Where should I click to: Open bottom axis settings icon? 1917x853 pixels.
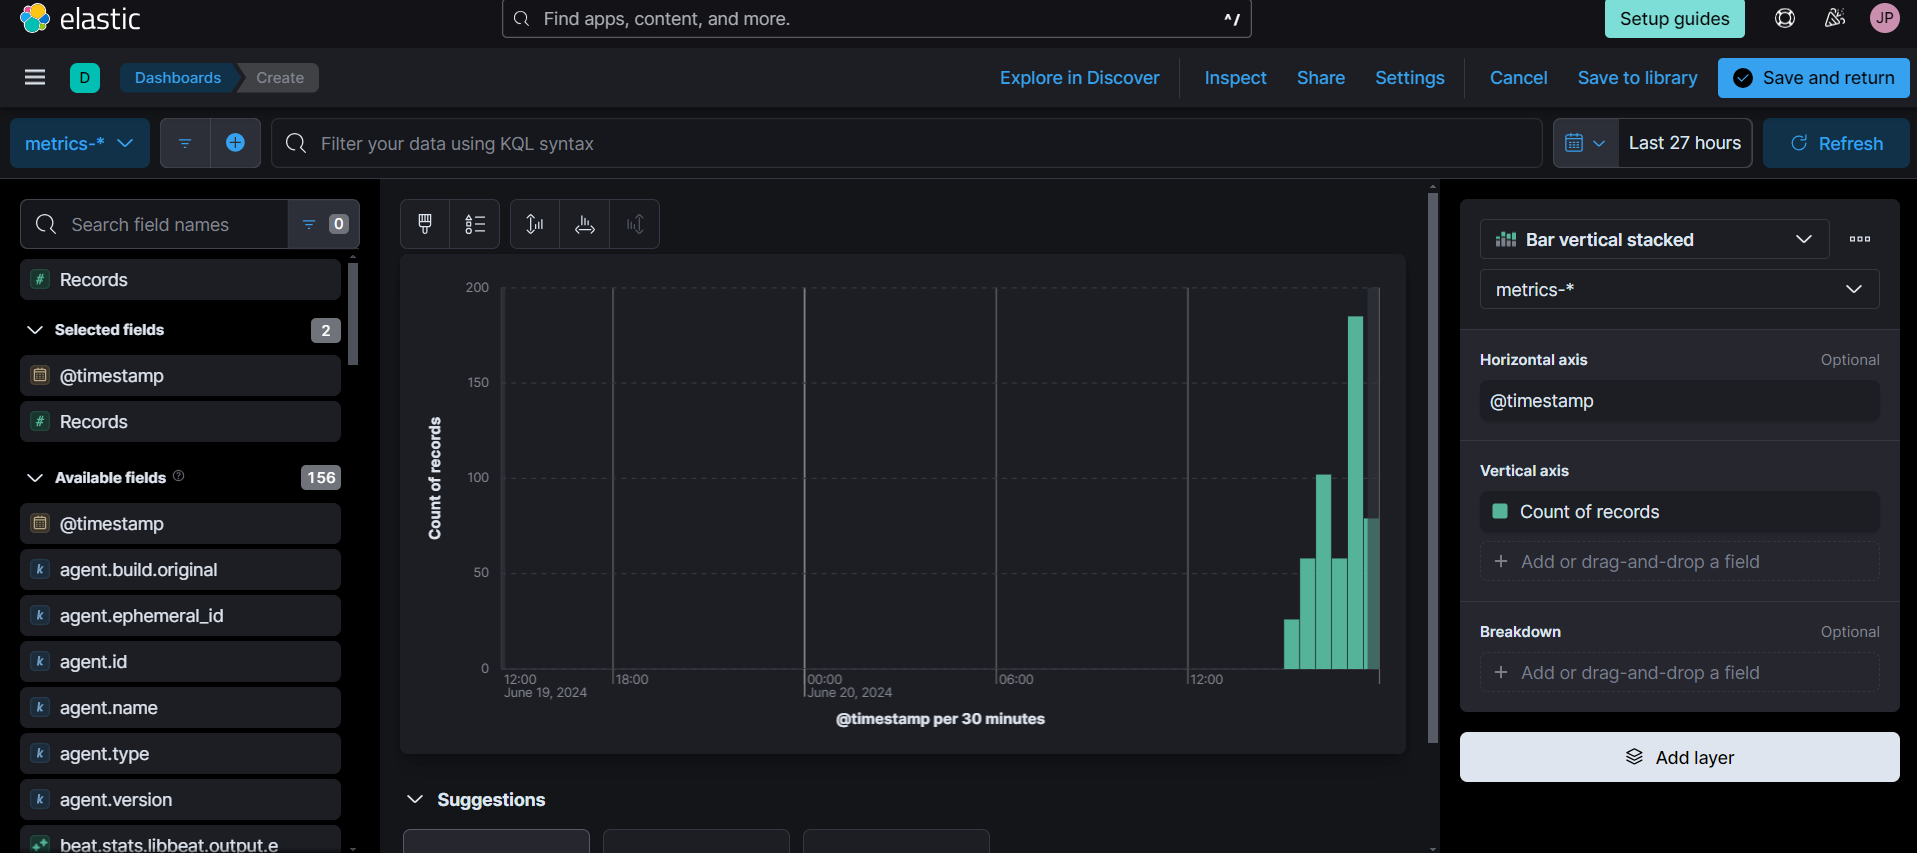tap(585, 224)
